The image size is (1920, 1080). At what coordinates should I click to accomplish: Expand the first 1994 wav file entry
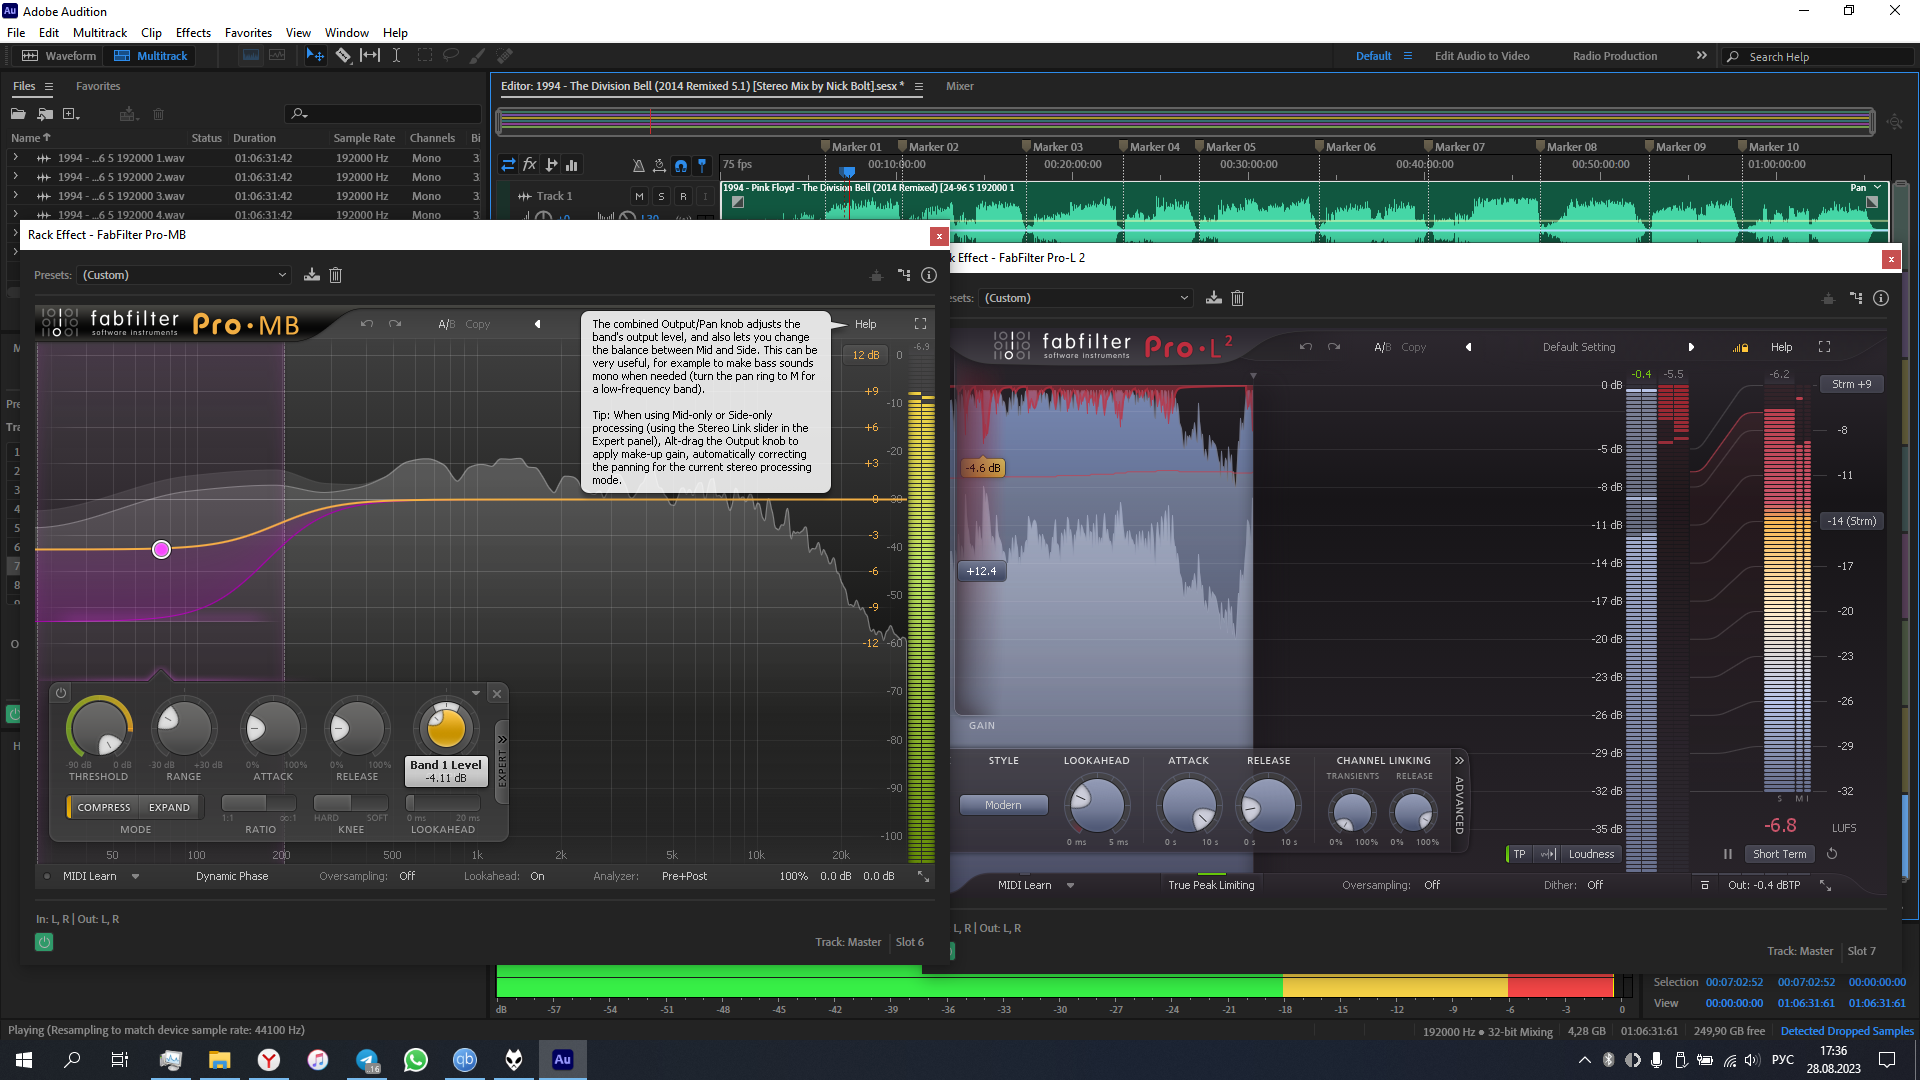(x=15, y=158)
